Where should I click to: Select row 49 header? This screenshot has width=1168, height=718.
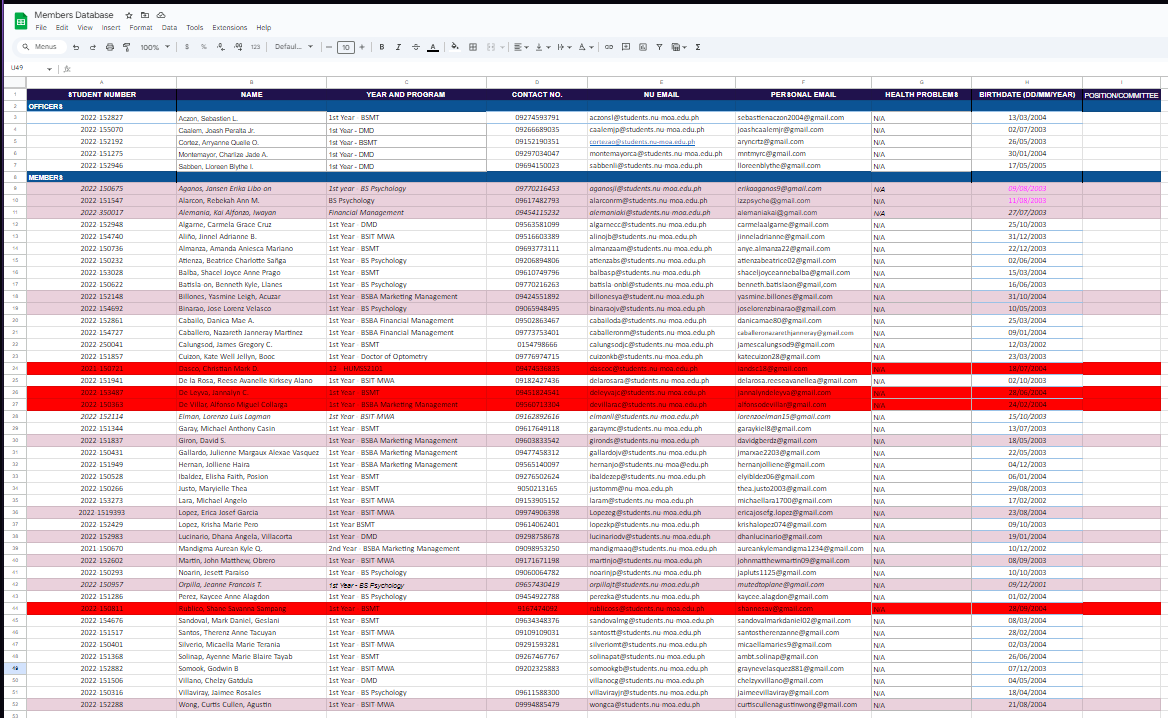(x=15, y=669)
